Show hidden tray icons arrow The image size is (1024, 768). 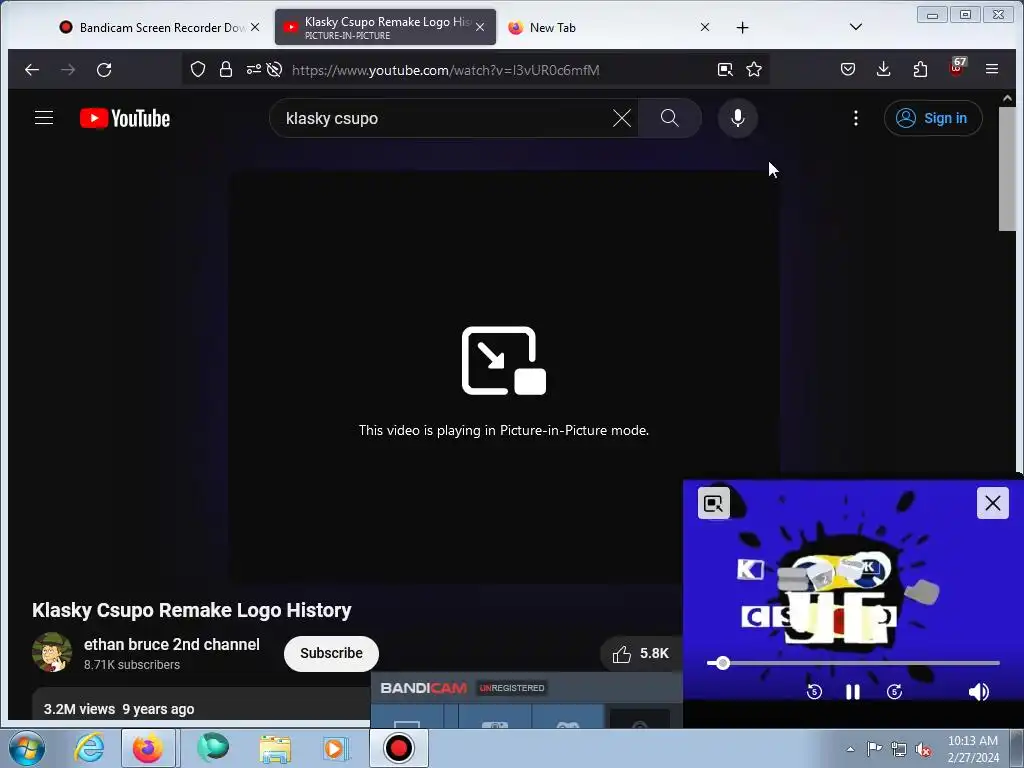[x=850, y=749]
